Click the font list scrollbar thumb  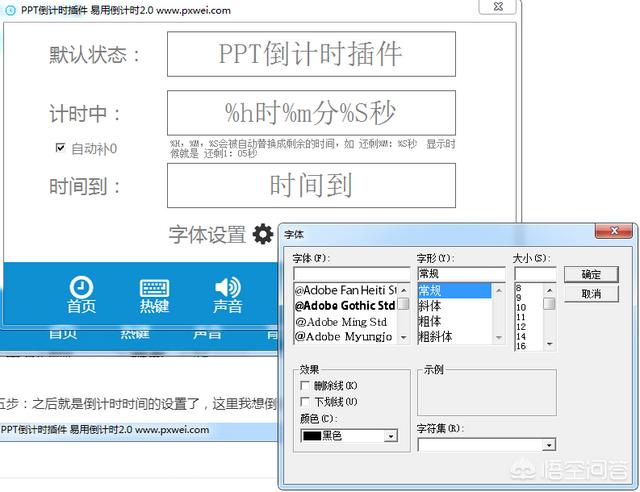point(404,304)
